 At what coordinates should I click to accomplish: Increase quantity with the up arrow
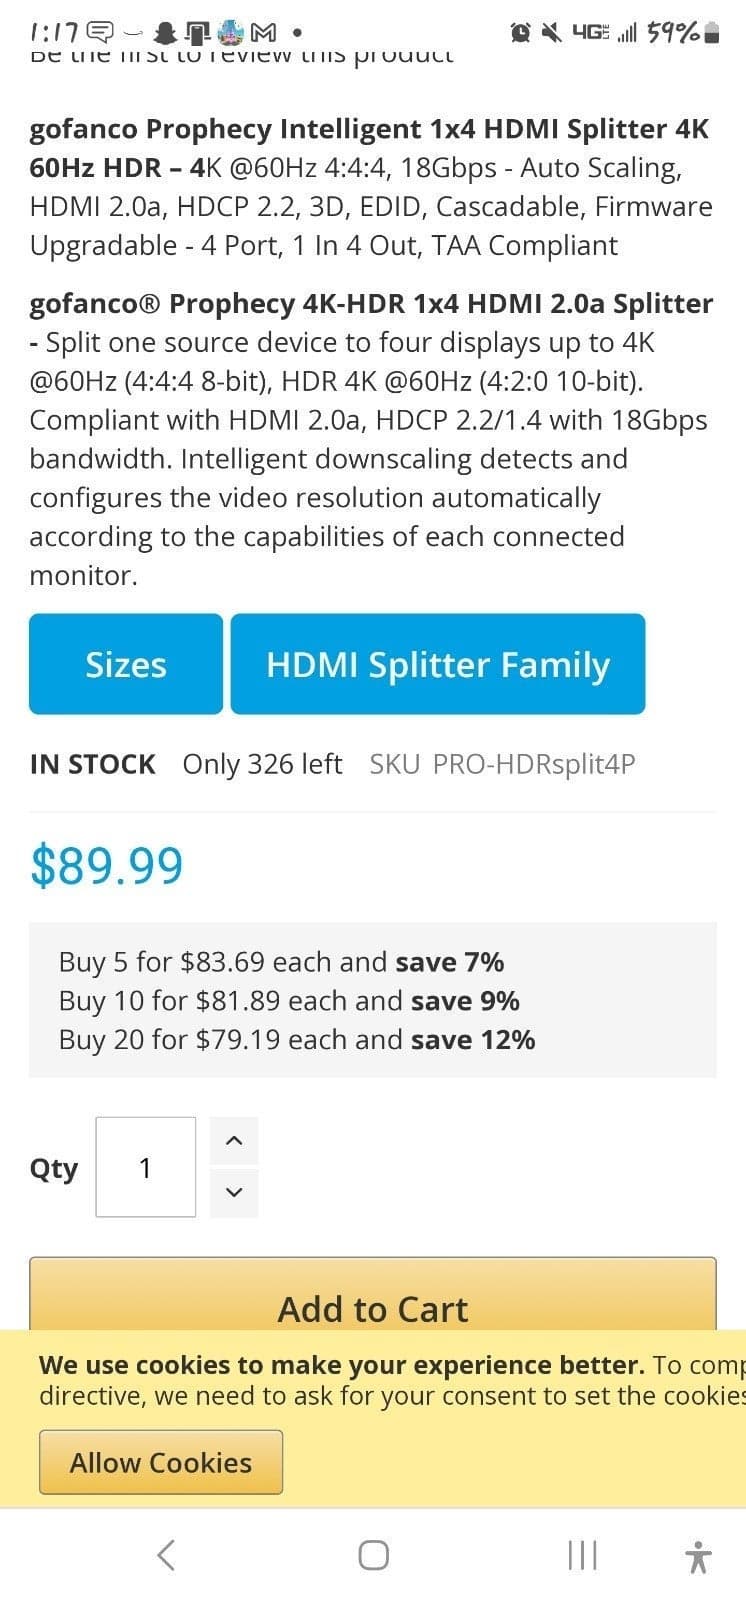pos(234,1139)
